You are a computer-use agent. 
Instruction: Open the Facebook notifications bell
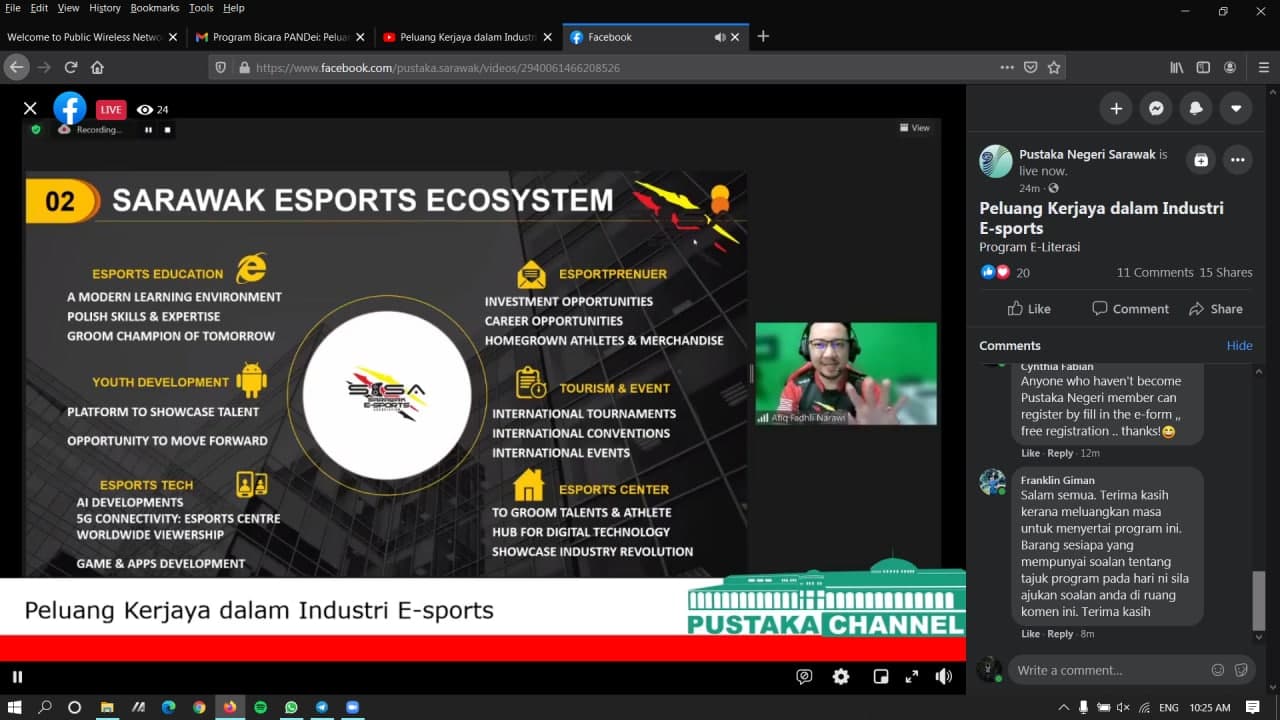[1196, 109]
